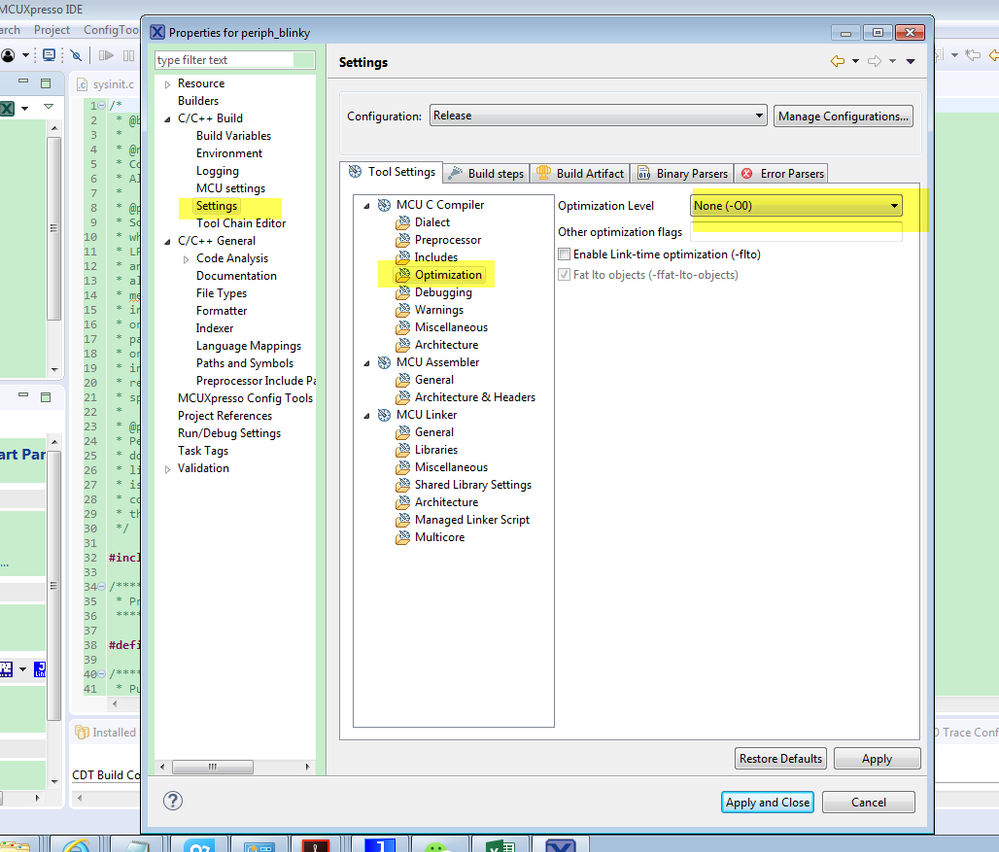Screen dimensions: 999x852
Task: Click Restore Defaults button
Action: [780, 758]
